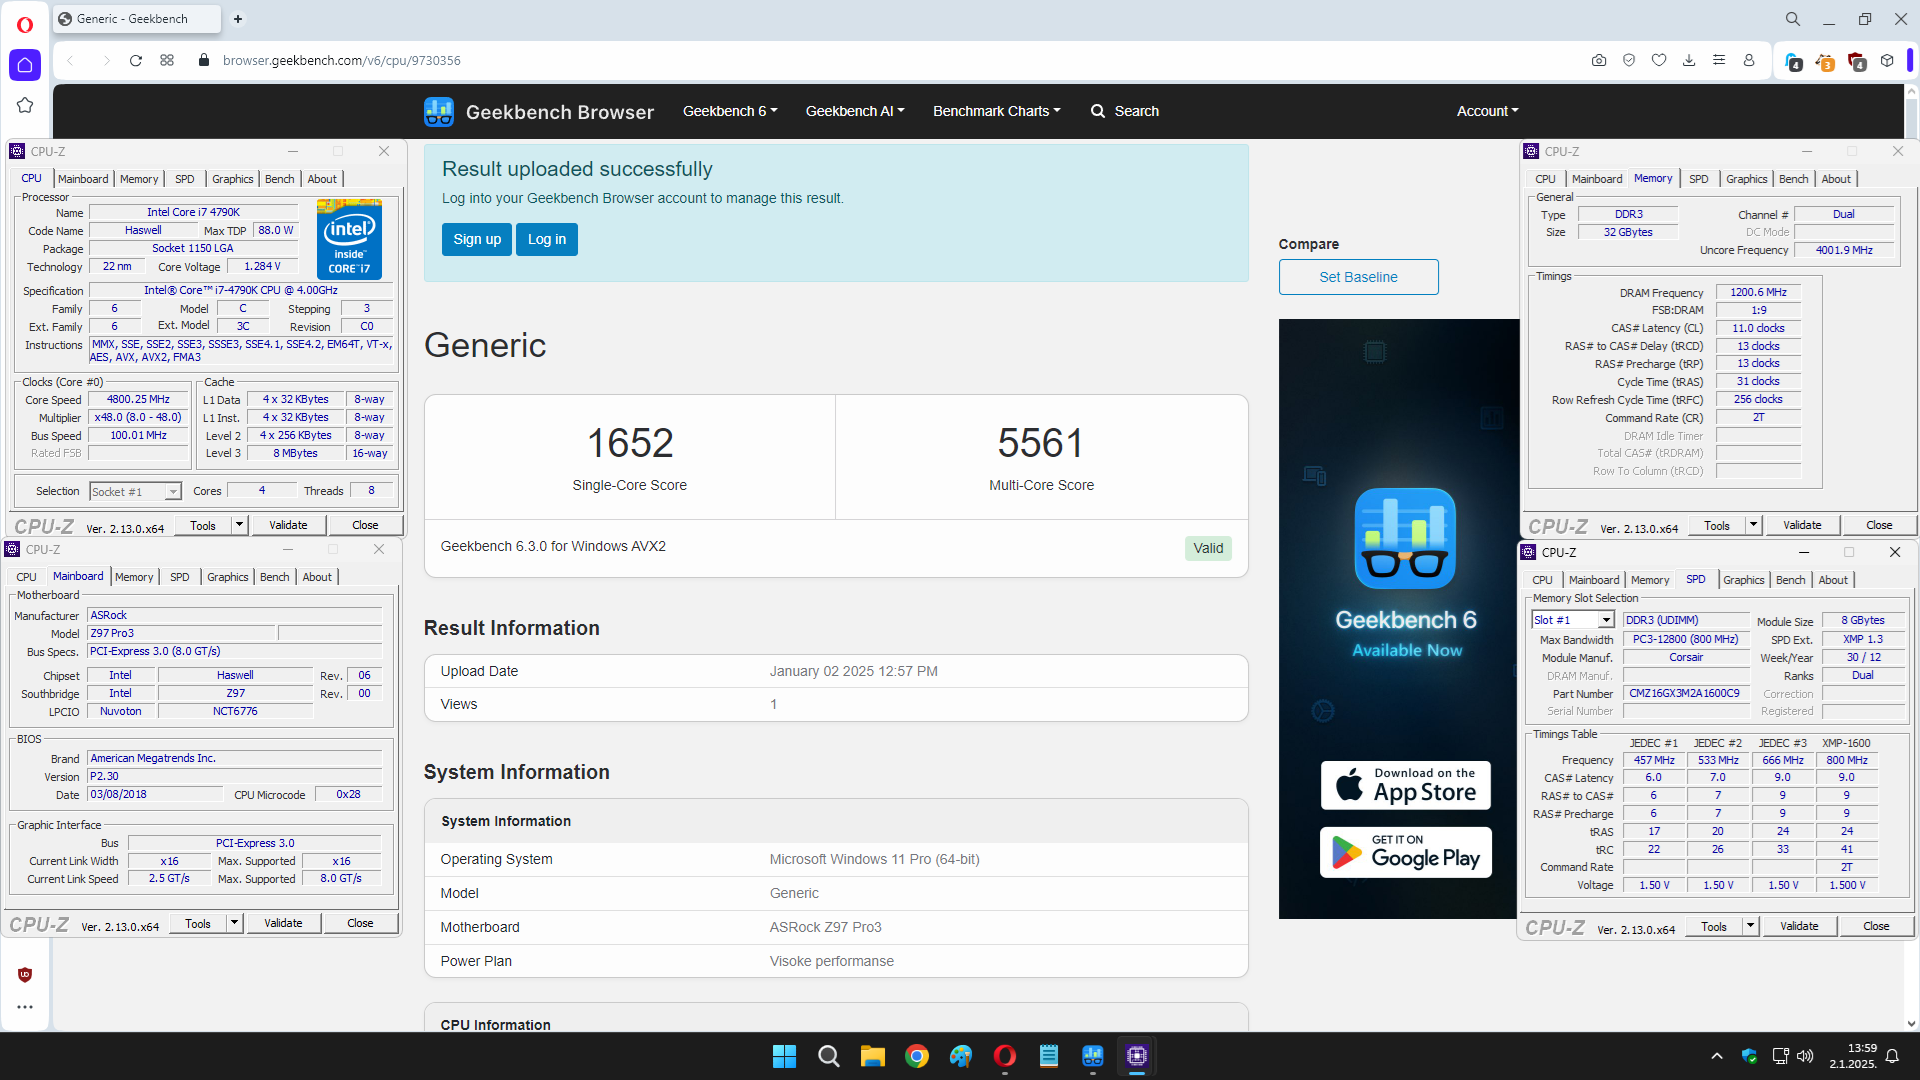
Task: Open Windows taskbar search
Action: (x=828, y=1056)
